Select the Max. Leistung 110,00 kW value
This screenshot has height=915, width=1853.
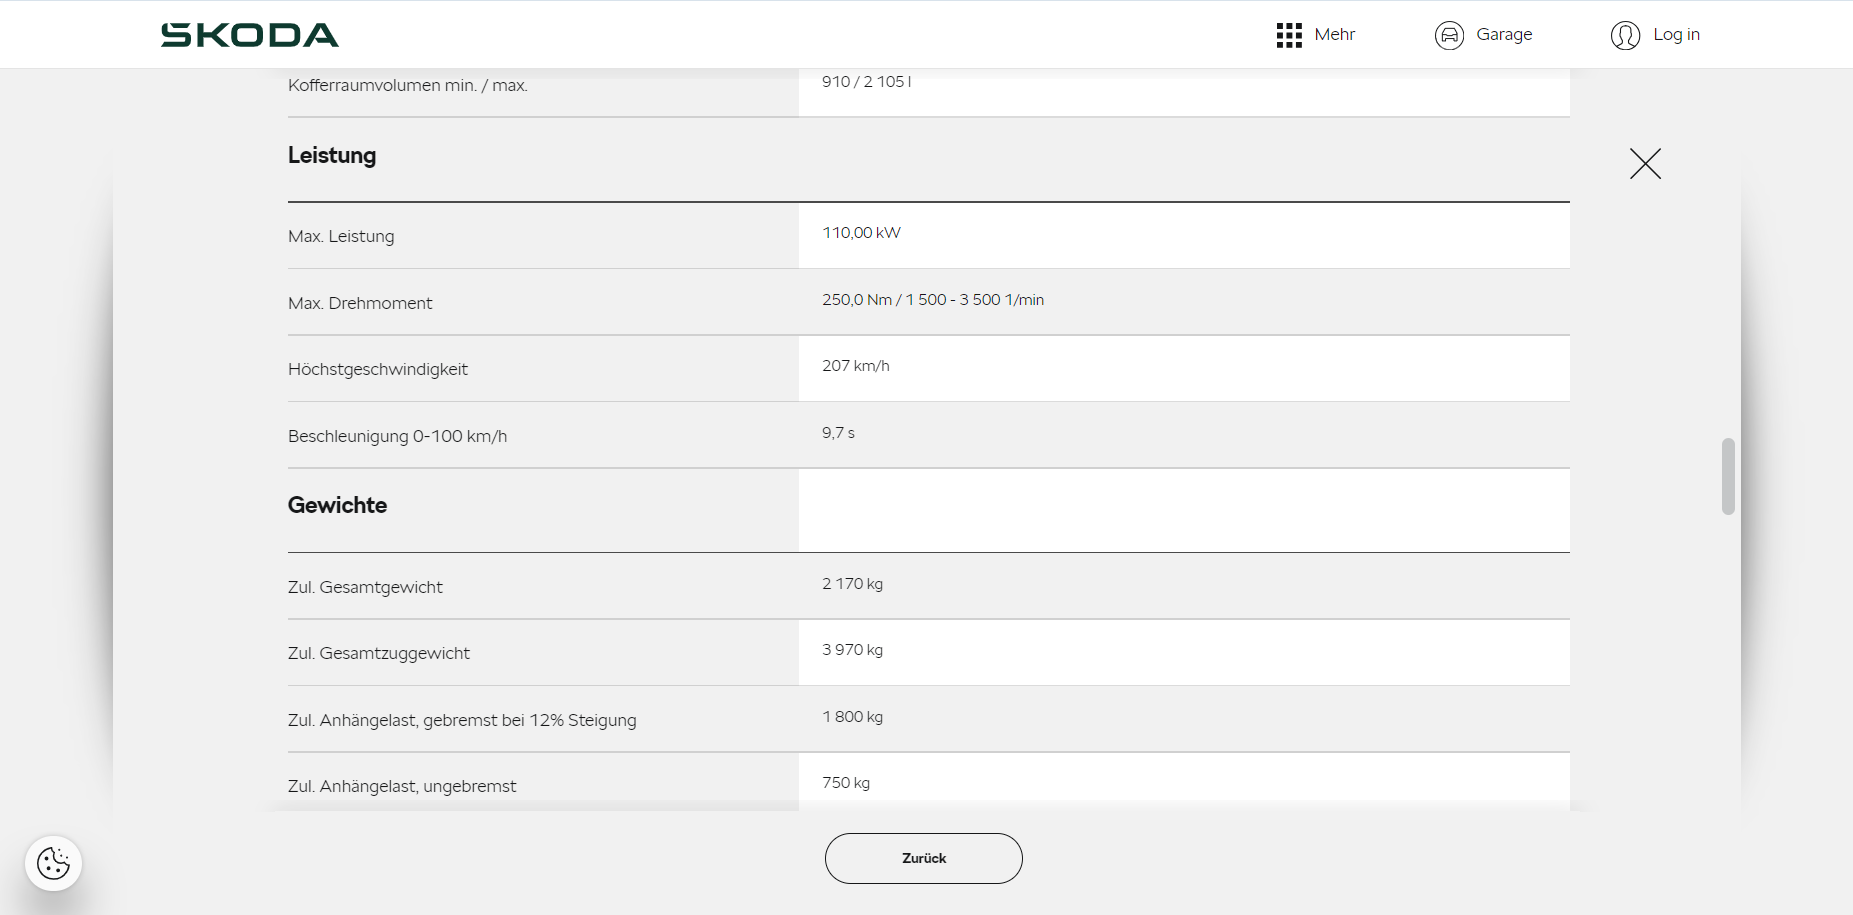861,233
